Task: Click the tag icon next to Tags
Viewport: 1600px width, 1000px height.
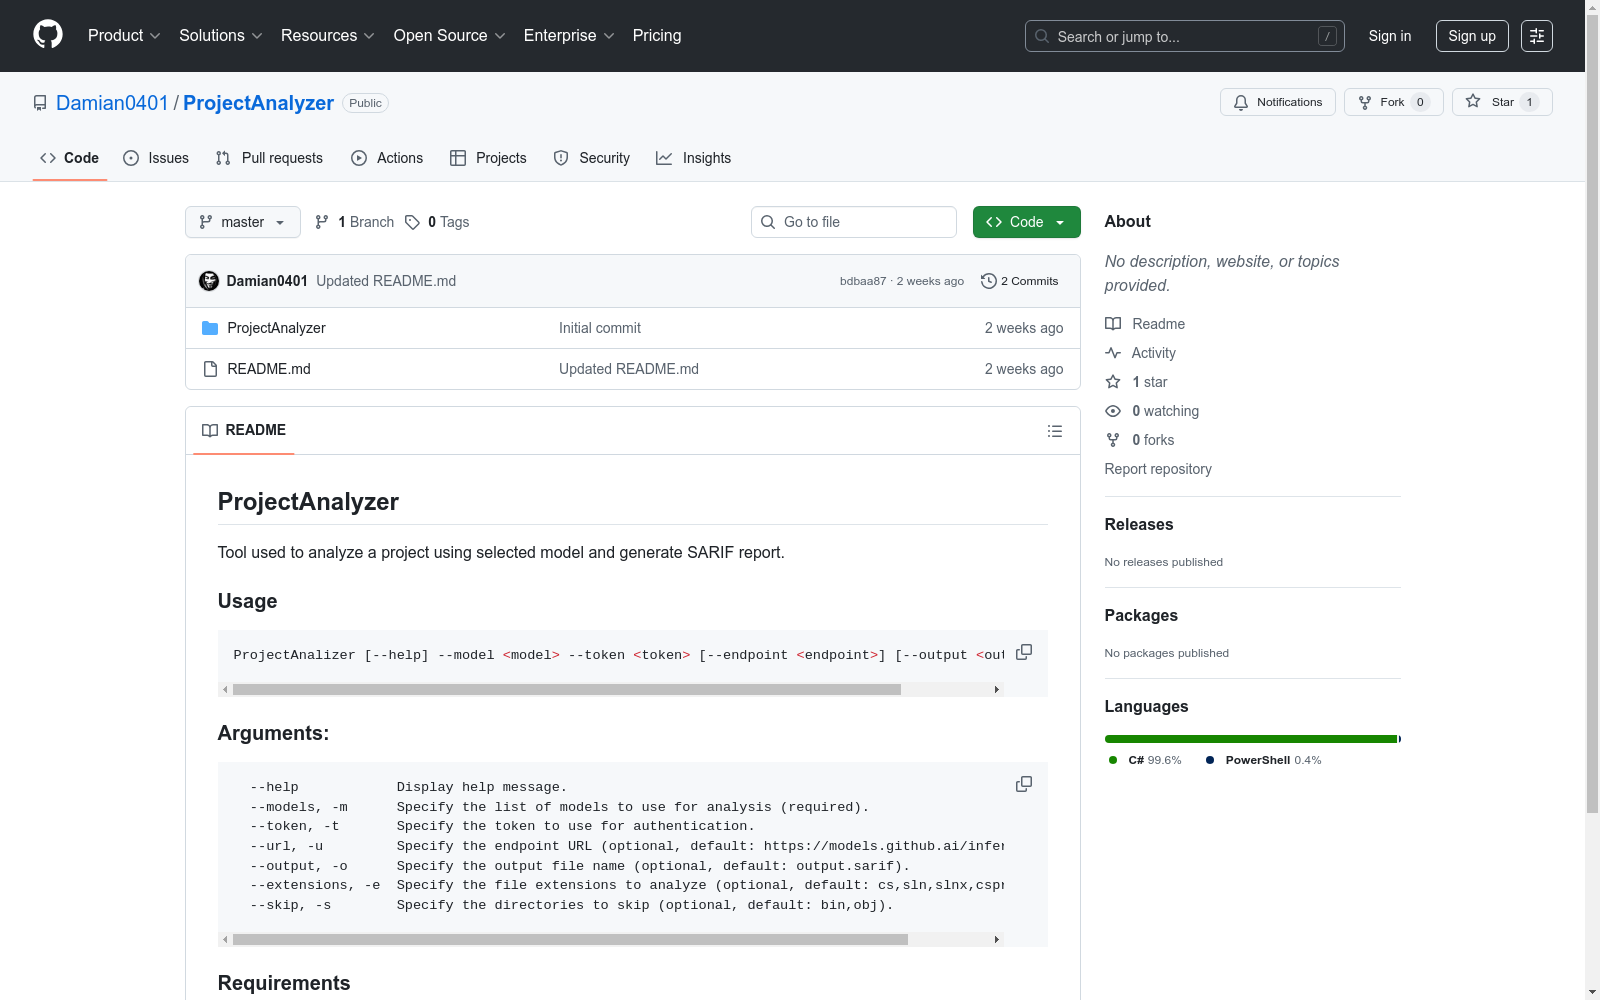Action: tap(413, 222)
